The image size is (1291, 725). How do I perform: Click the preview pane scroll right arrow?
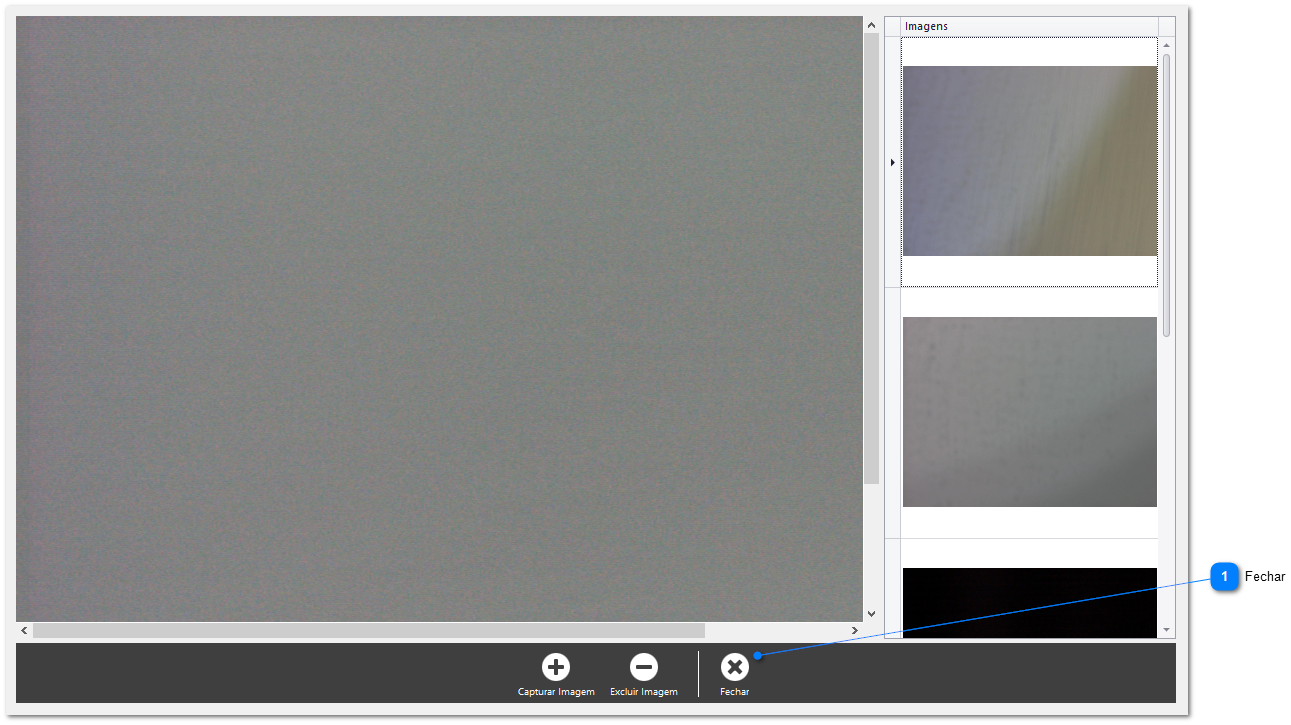pyautogui.click(x=855, y=631)
